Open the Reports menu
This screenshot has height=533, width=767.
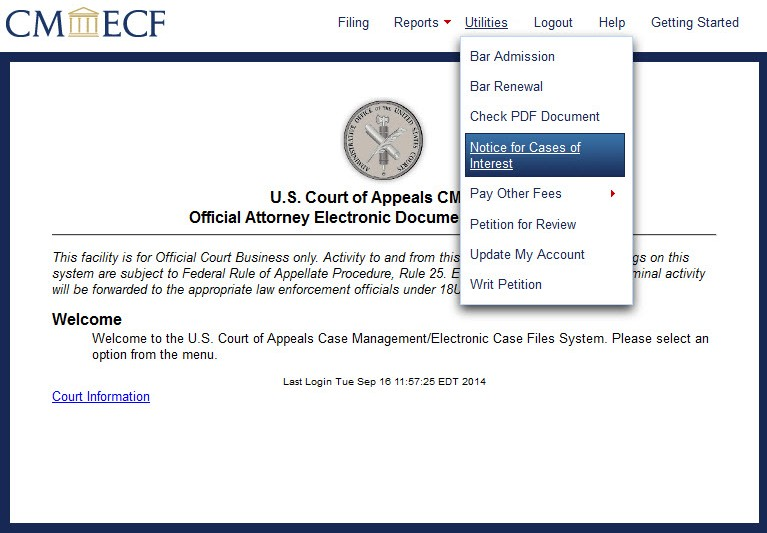(x=416, y=22)
